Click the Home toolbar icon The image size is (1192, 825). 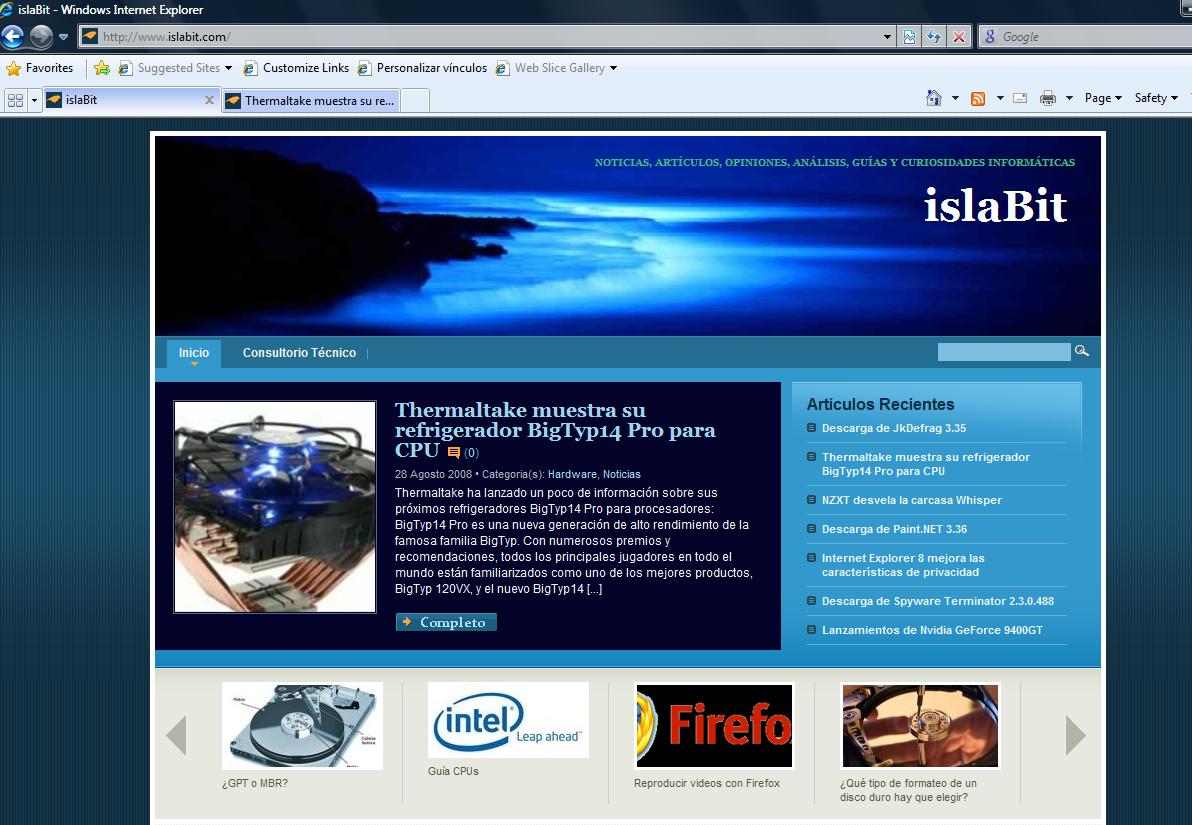pyautogui.click(x=934, y=98)
